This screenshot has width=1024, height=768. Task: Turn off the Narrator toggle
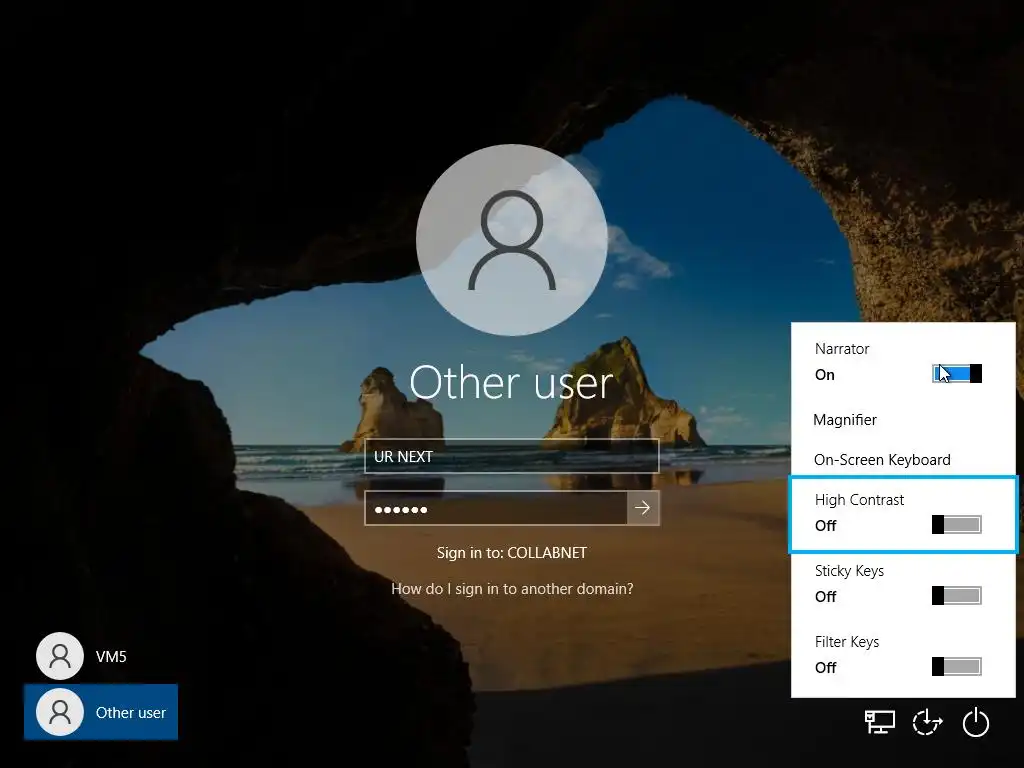(957, 374)
